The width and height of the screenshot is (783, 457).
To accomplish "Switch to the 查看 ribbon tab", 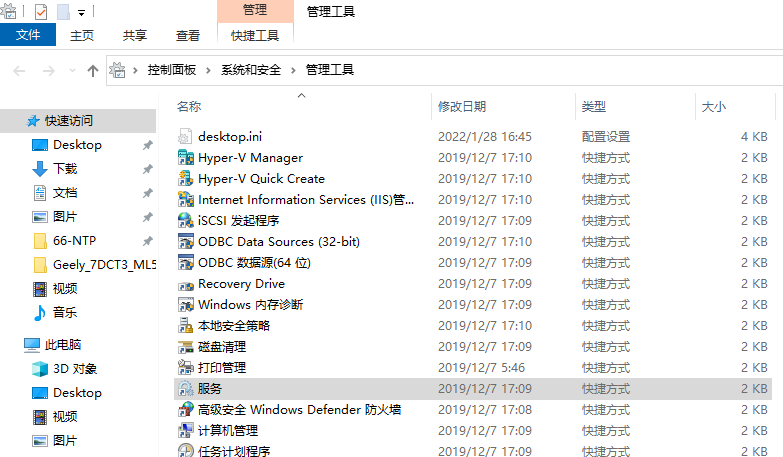I will click(x=188, y=35).
